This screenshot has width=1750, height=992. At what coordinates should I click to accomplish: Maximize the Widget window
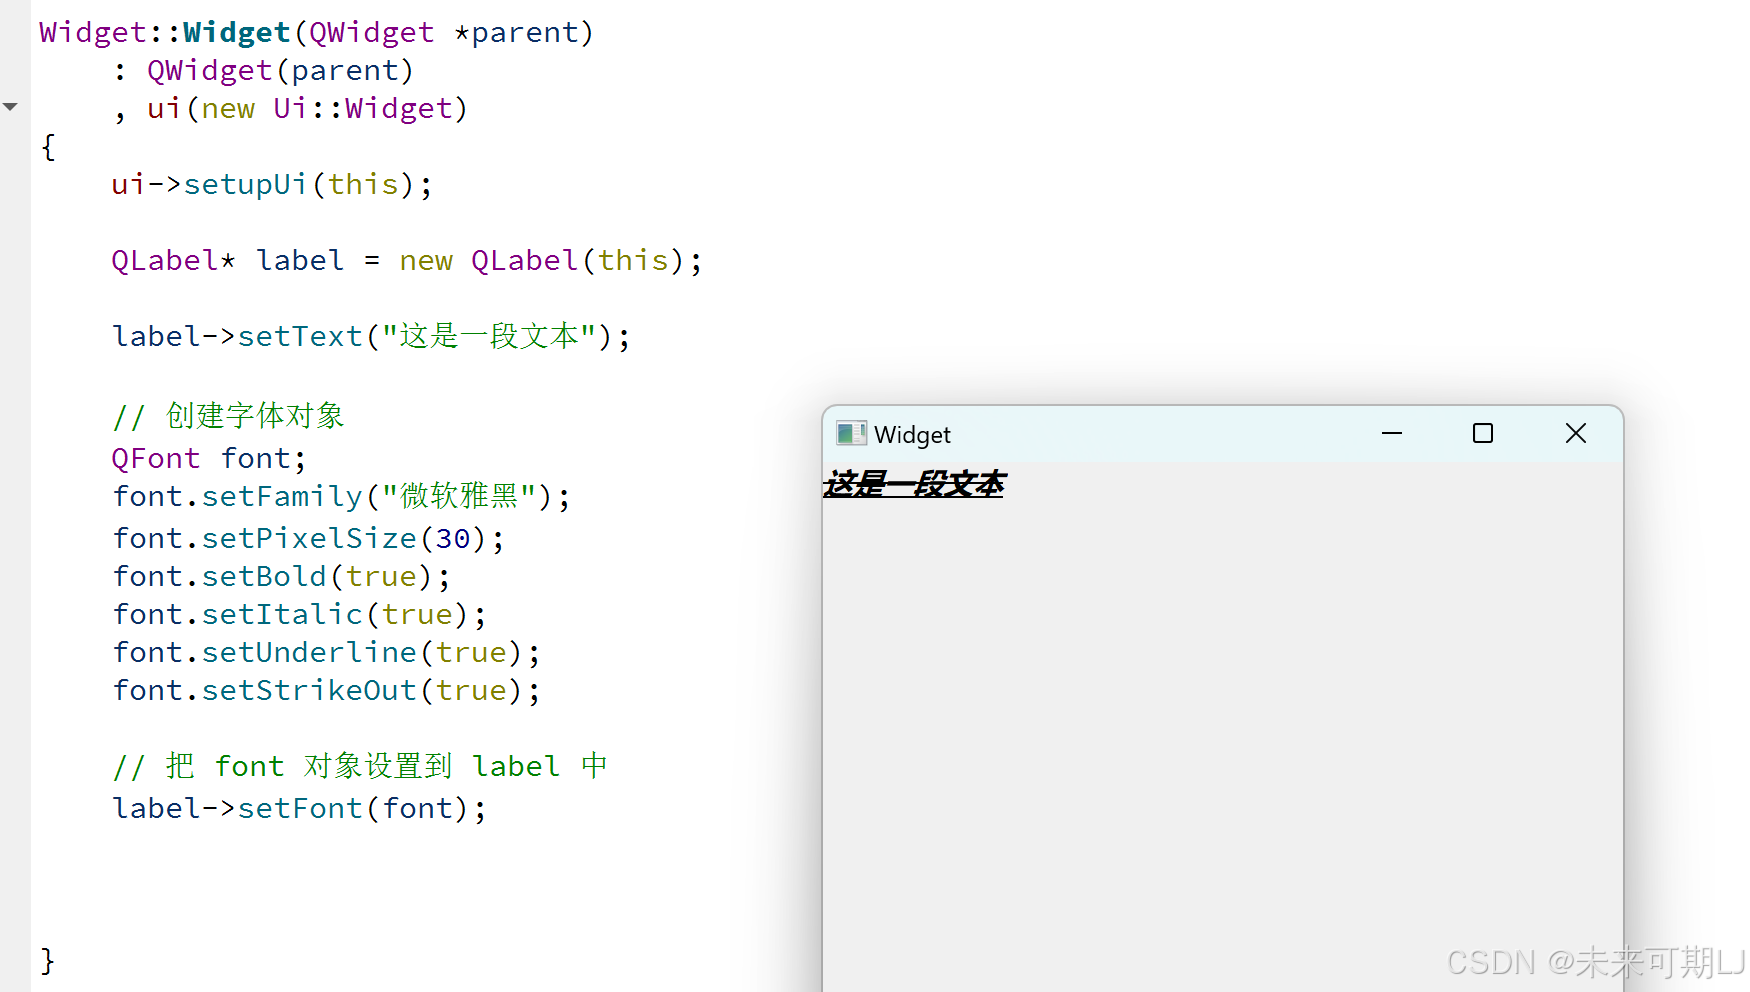[x=1483, y=433]
